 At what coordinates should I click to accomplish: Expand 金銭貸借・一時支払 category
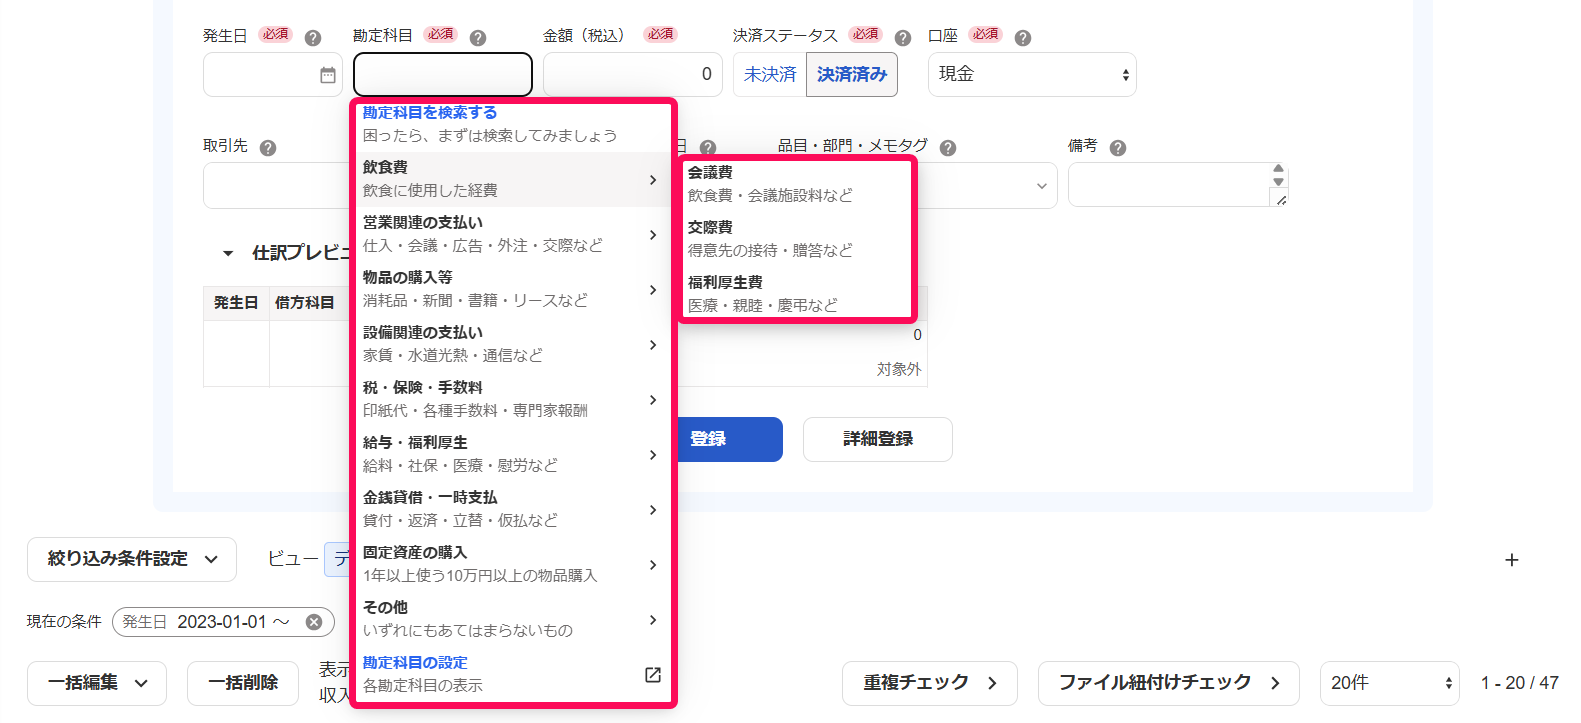511,509
